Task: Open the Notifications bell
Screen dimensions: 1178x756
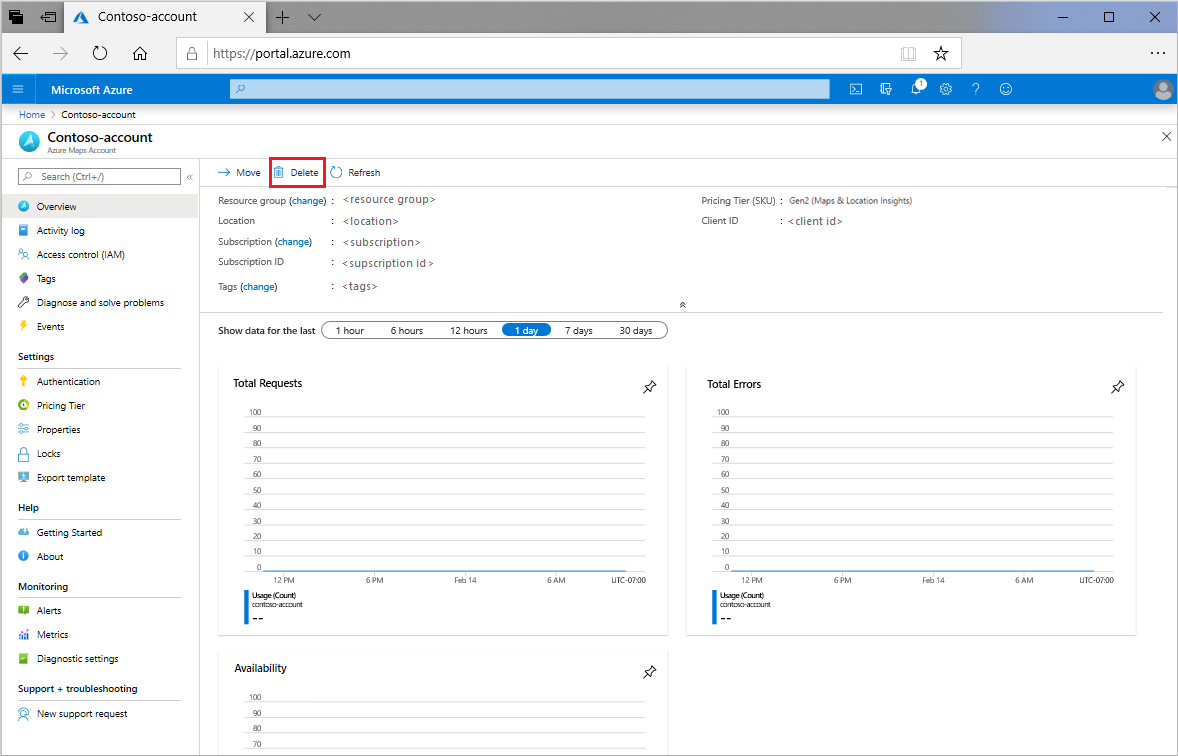Action: (x=916, y=89)
